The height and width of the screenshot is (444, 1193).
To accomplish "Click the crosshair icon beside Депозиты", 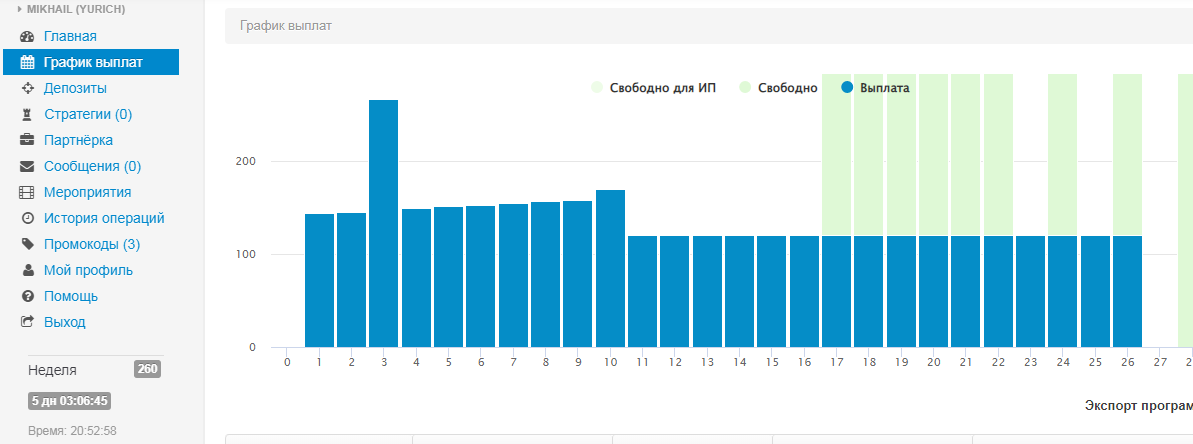I will [x=28, y=89].
